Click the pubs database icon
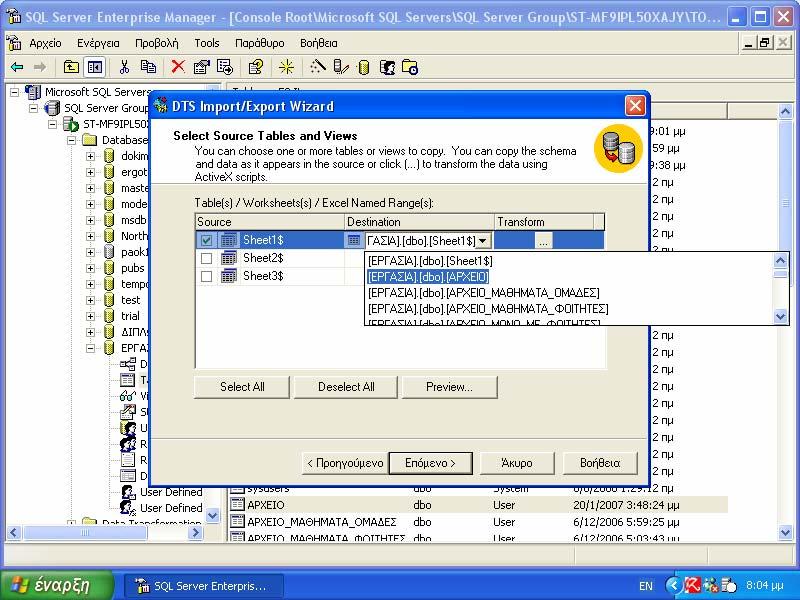The height and width of the screenshot is (600, 800). pyautogui.click(x=109, y=268)
